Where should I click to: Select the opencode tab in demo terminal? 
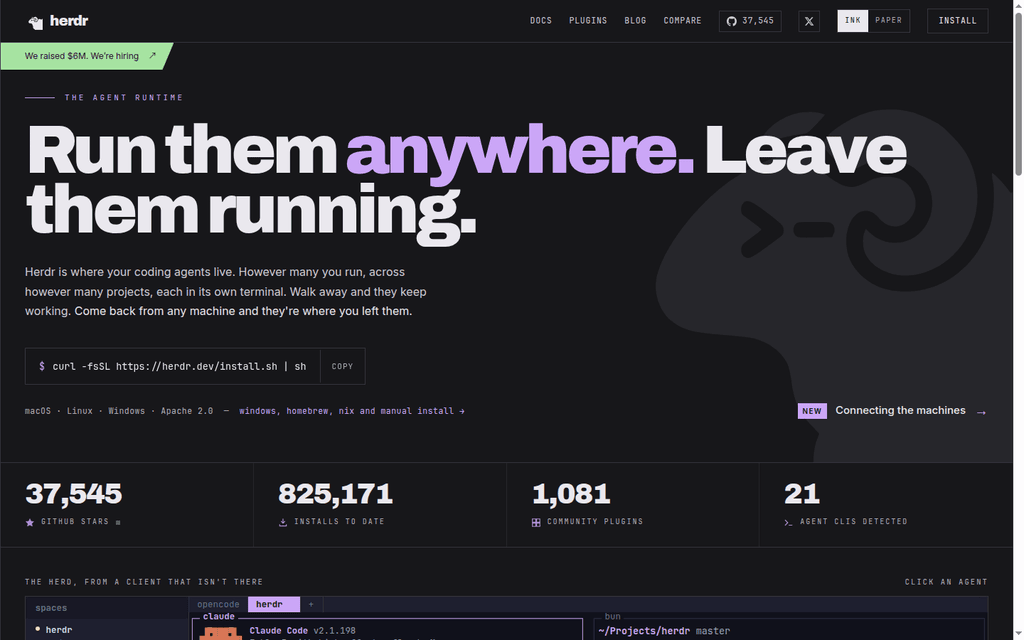click(x=218, y=605)
